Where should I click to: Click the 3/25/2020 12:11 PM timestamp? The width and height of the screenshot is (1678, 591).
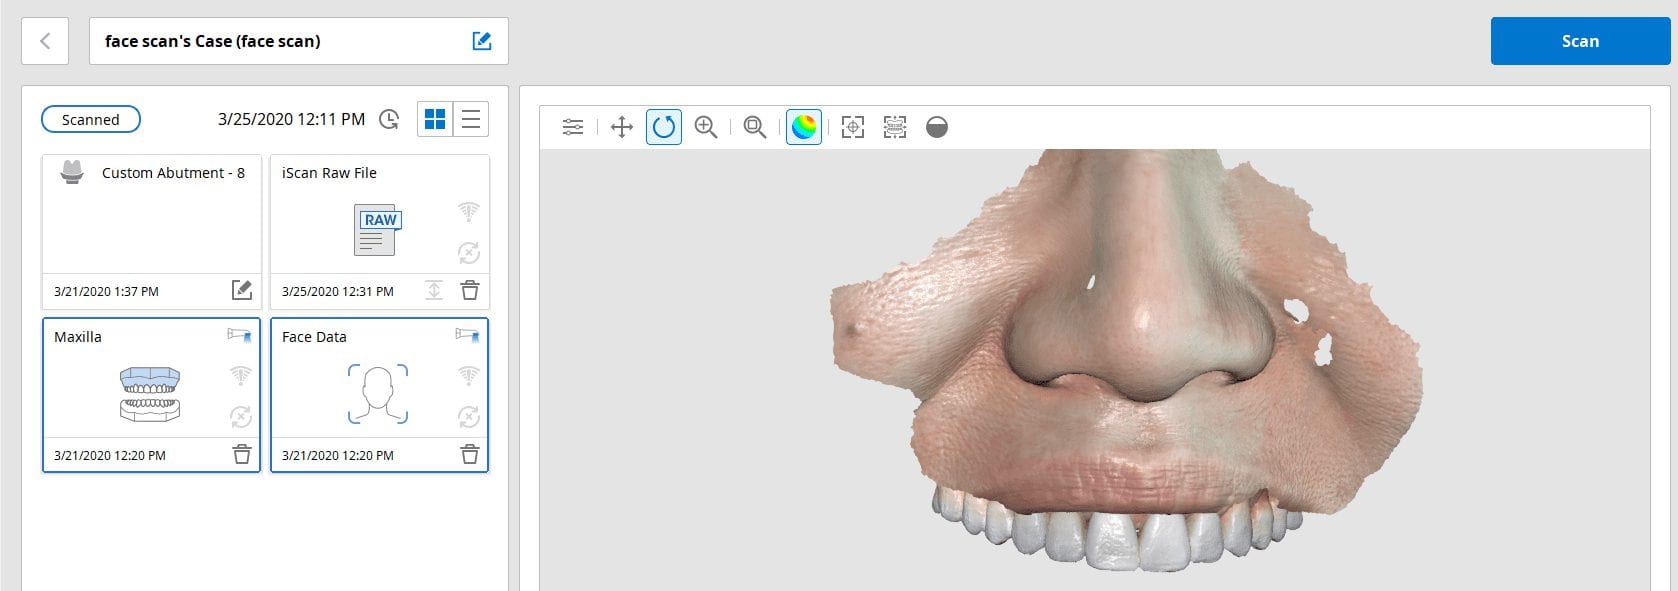[292, 119]
